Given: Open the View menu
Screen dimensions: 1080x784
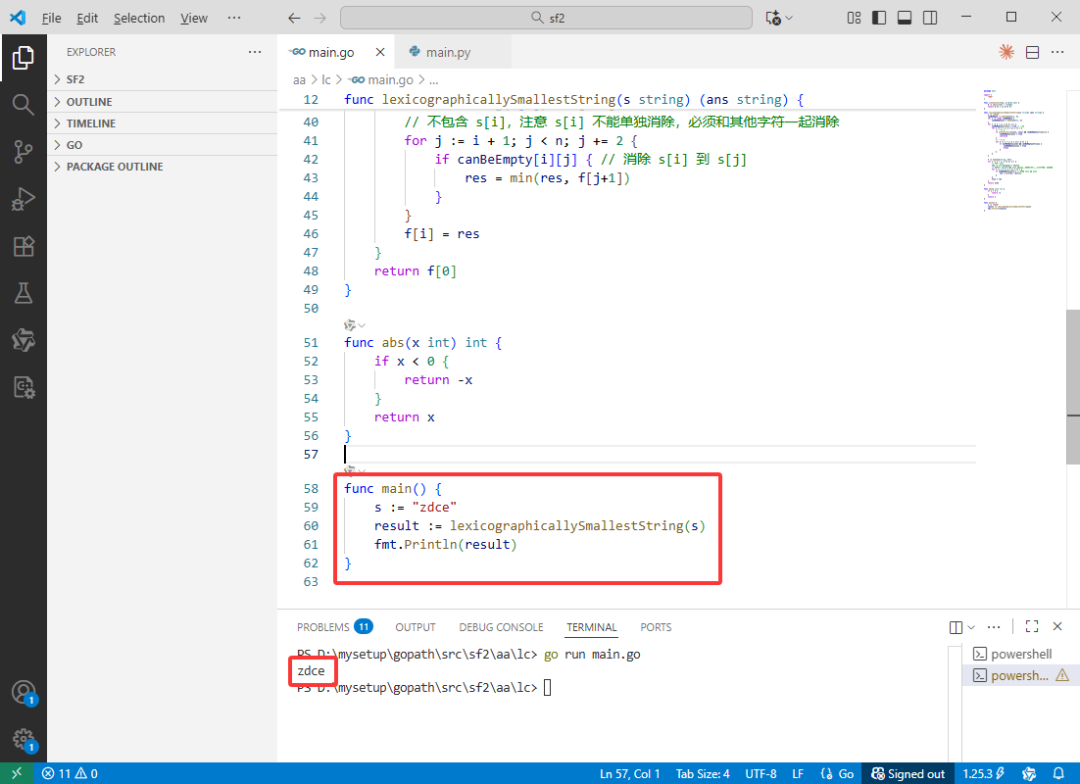Looking at the screenshot, I should click(194, 18).
